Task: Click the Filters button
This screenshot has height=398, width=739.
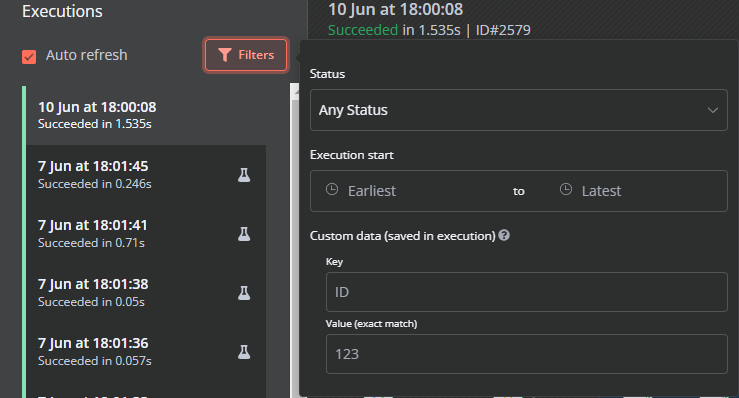Action: [x=246, y=55]
